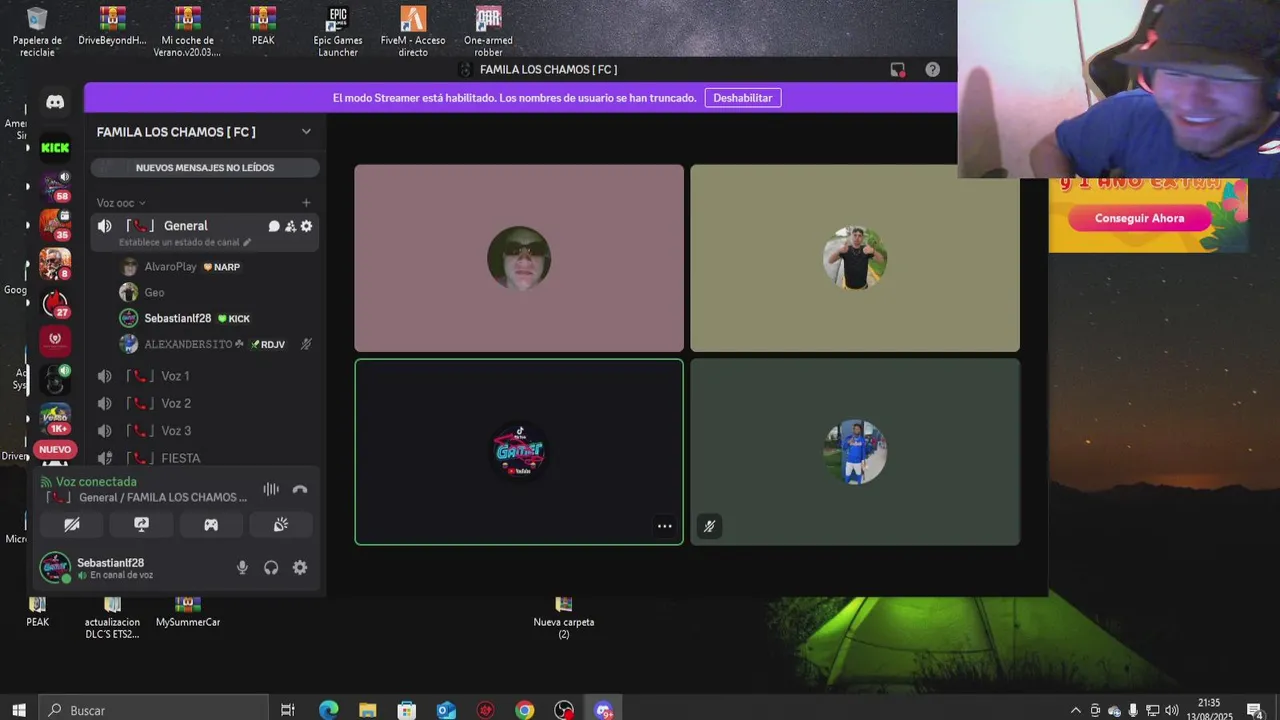Open Windows notification center

(x=1255, y=710)
